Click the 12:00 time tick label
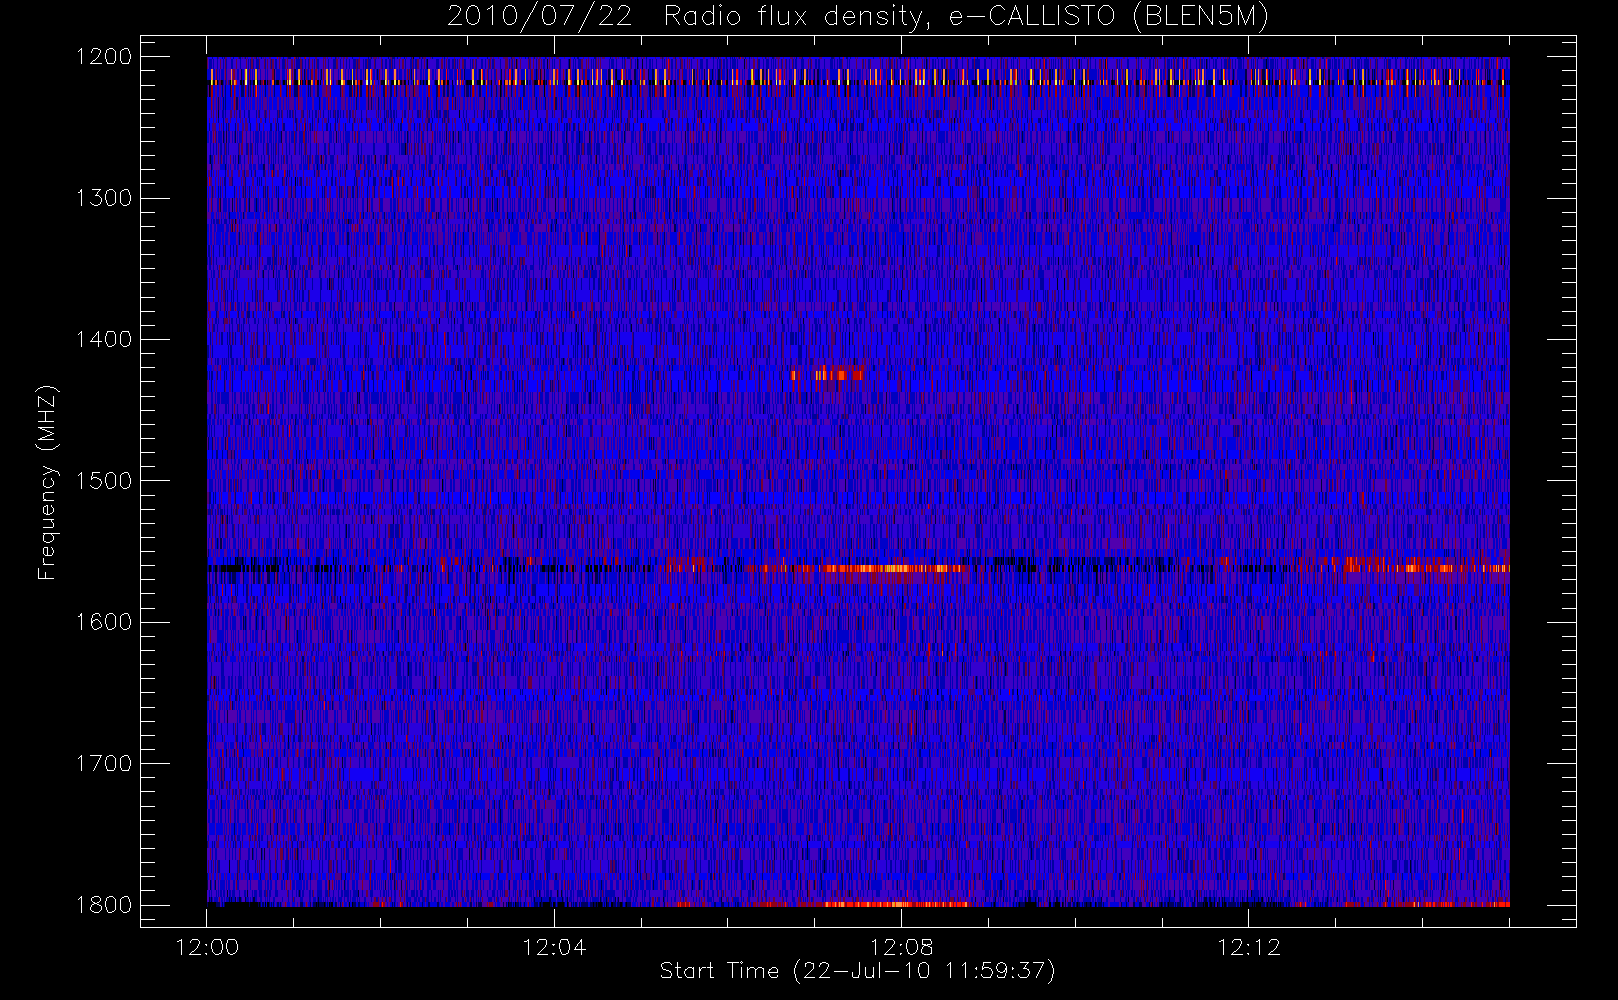Viewport: 1618px width, 1000px height. point(207,947)
